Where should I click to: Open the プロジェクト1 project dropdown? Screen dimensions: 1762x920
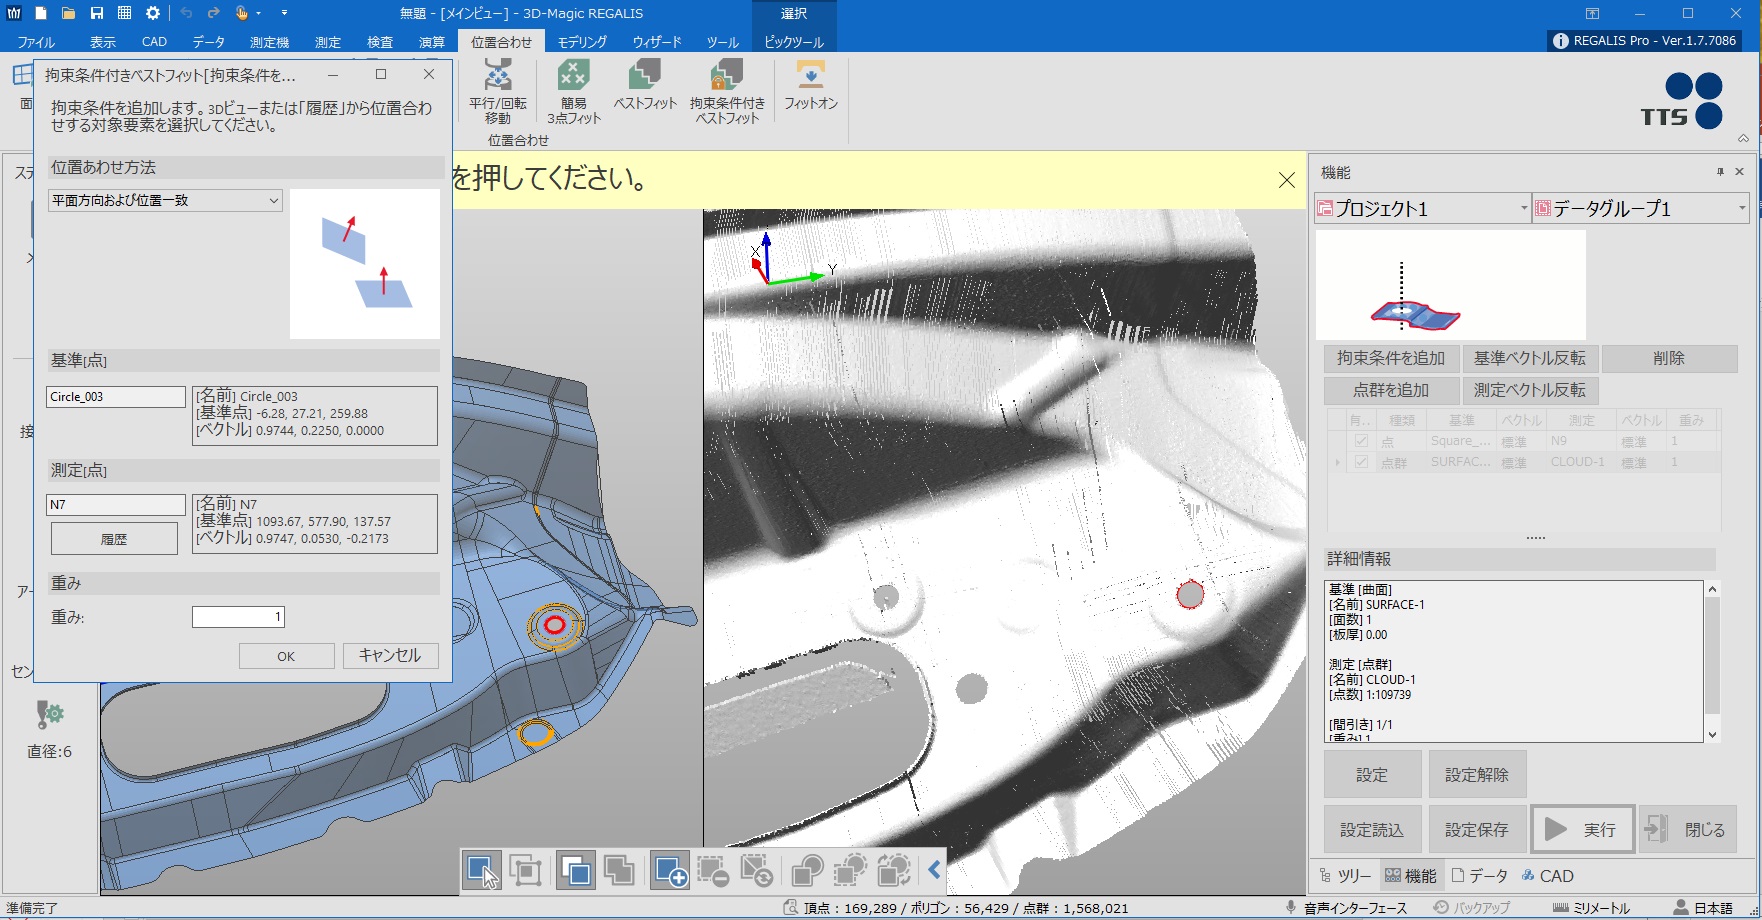tap(1423, 208)
